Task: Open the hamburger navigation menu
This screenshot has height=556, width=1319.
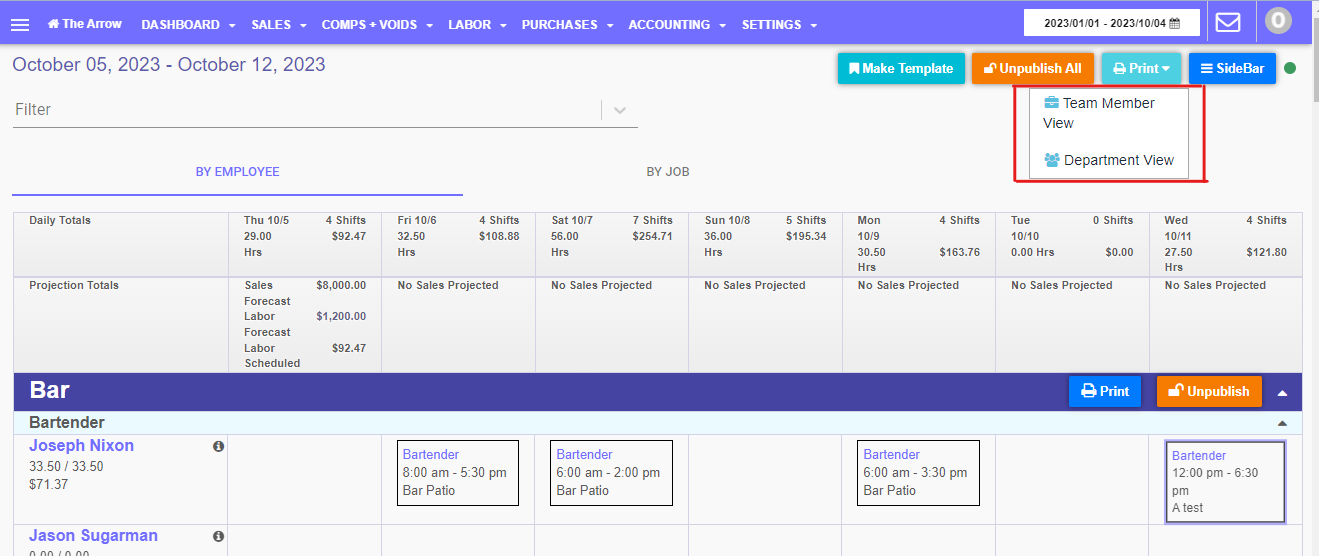Action: click(x=20, y=25)
